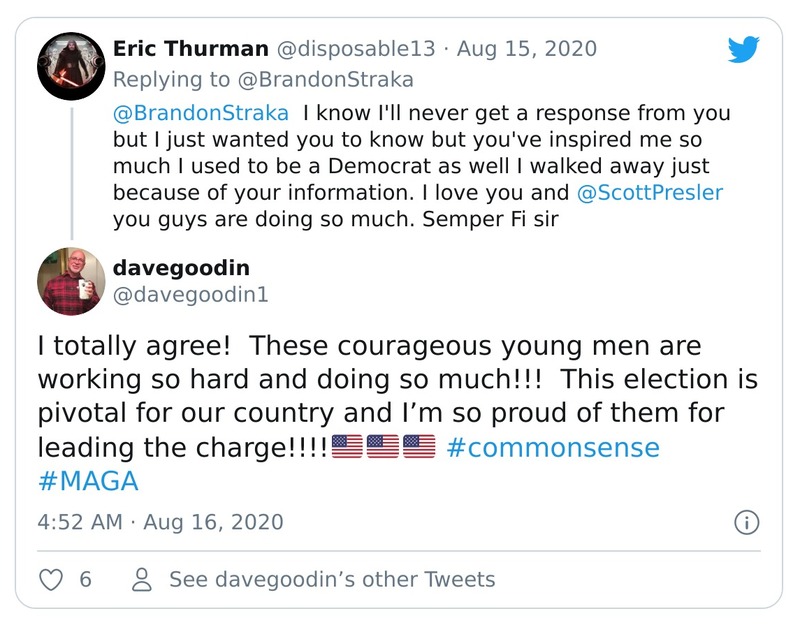Open the #commonsense hashtag
Image resolution: width=800 pixels, height=632 pixels.
point(553,446)
